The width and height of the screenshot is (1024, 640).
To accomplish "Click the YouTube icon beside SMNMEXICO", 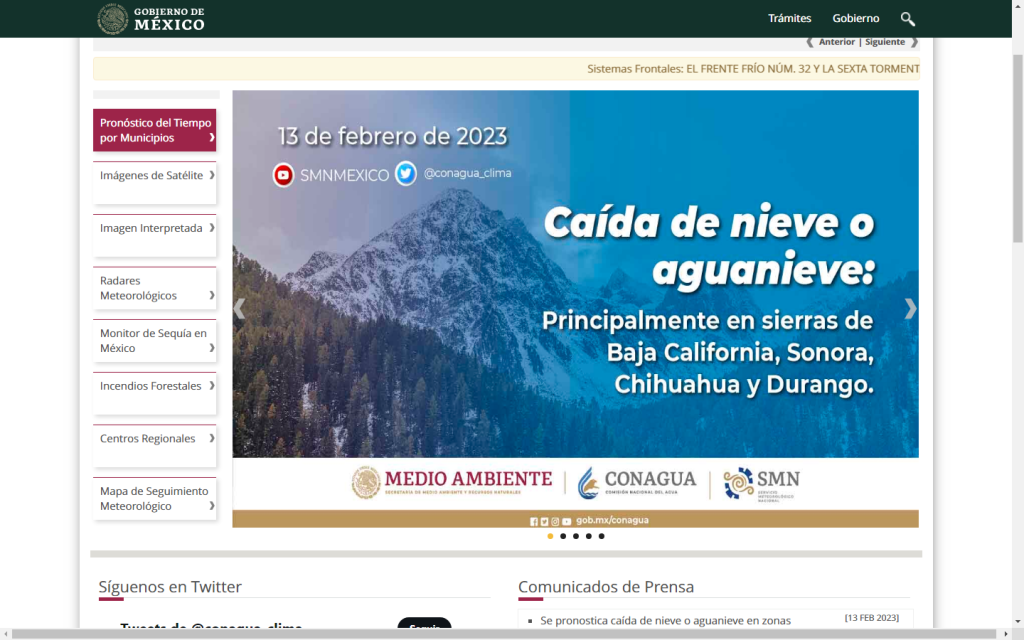I will tap(284, 175).
